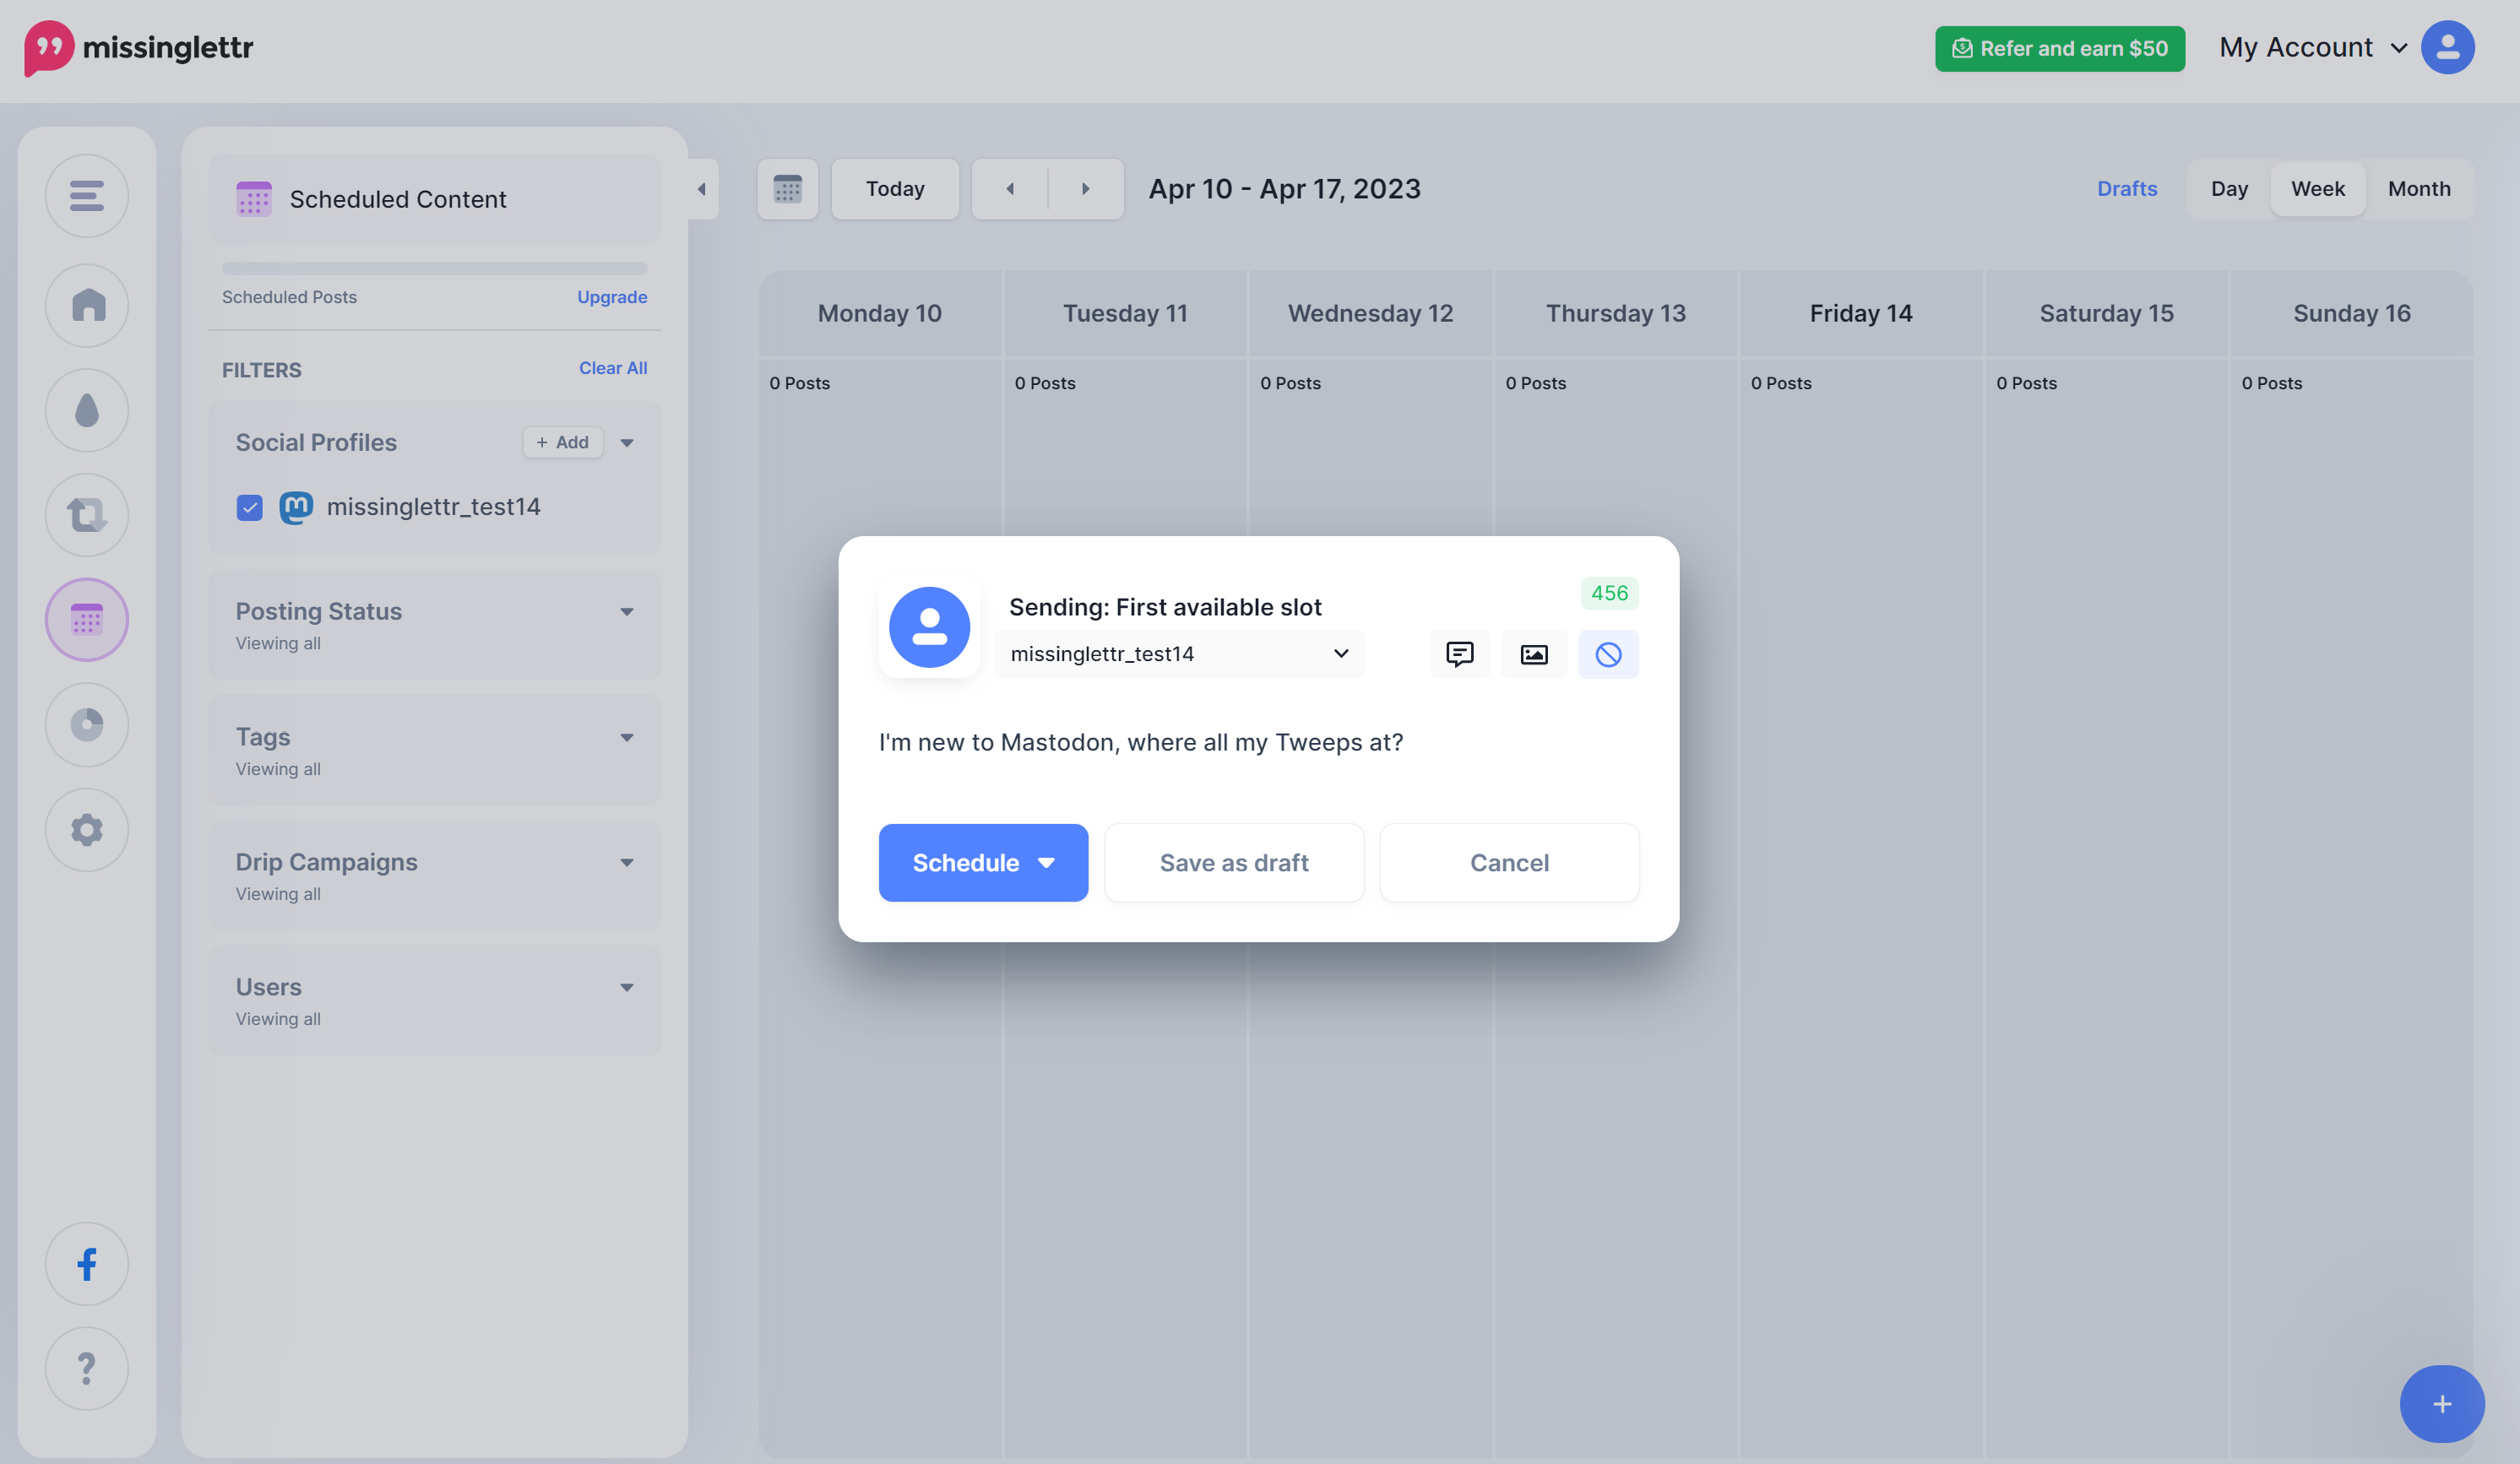Open the Drip campaigns droplet icon
The height and width of the screenshot is (1464, 2520).
87,410
